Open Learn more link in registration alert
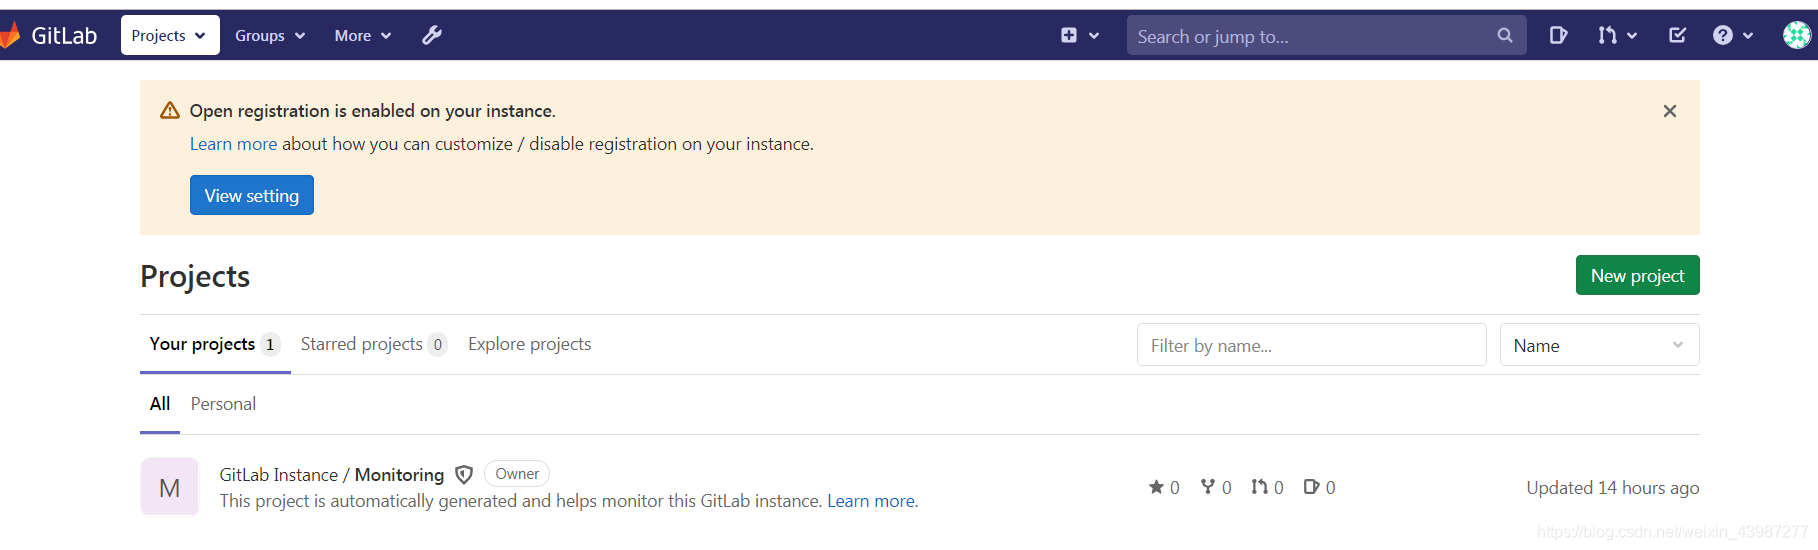The image size is (1818, 550). pyautogui.click(x=233, y=144)
